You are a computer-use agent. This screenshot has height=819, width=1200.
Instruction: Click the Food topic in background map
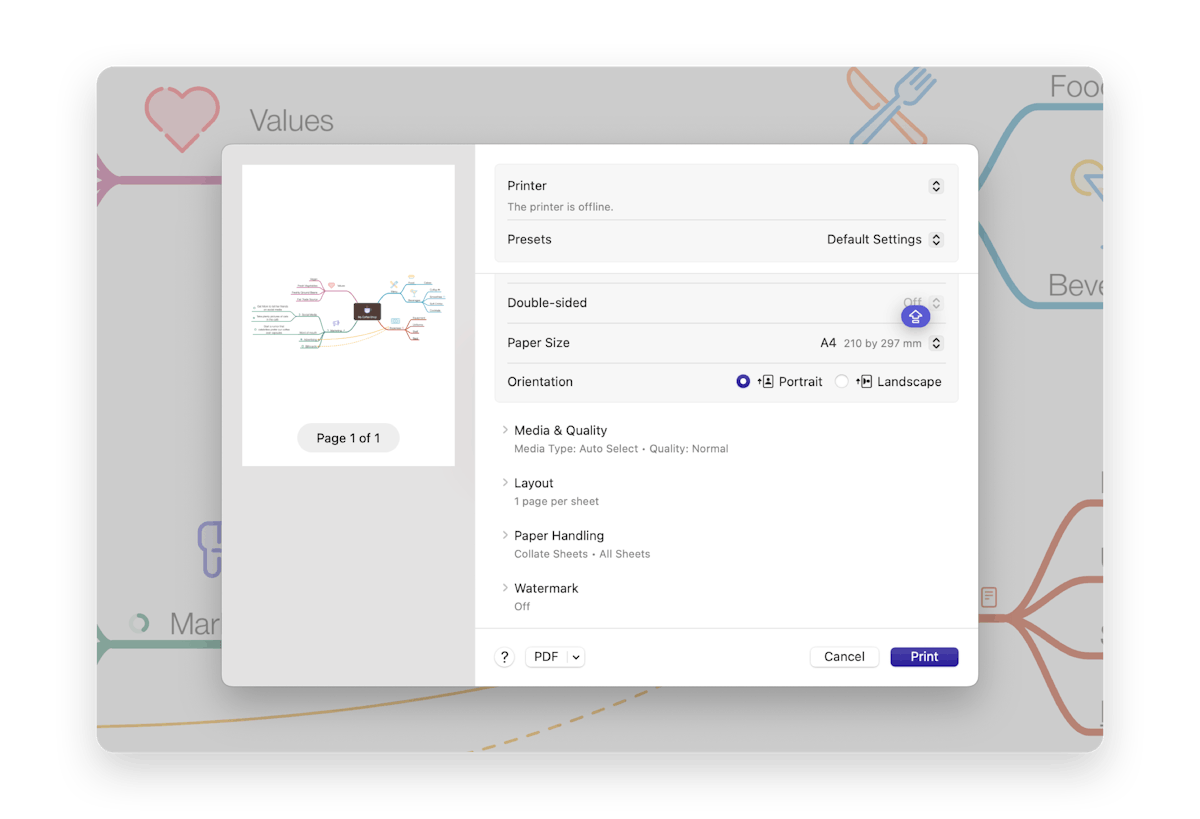(1076, 87)
